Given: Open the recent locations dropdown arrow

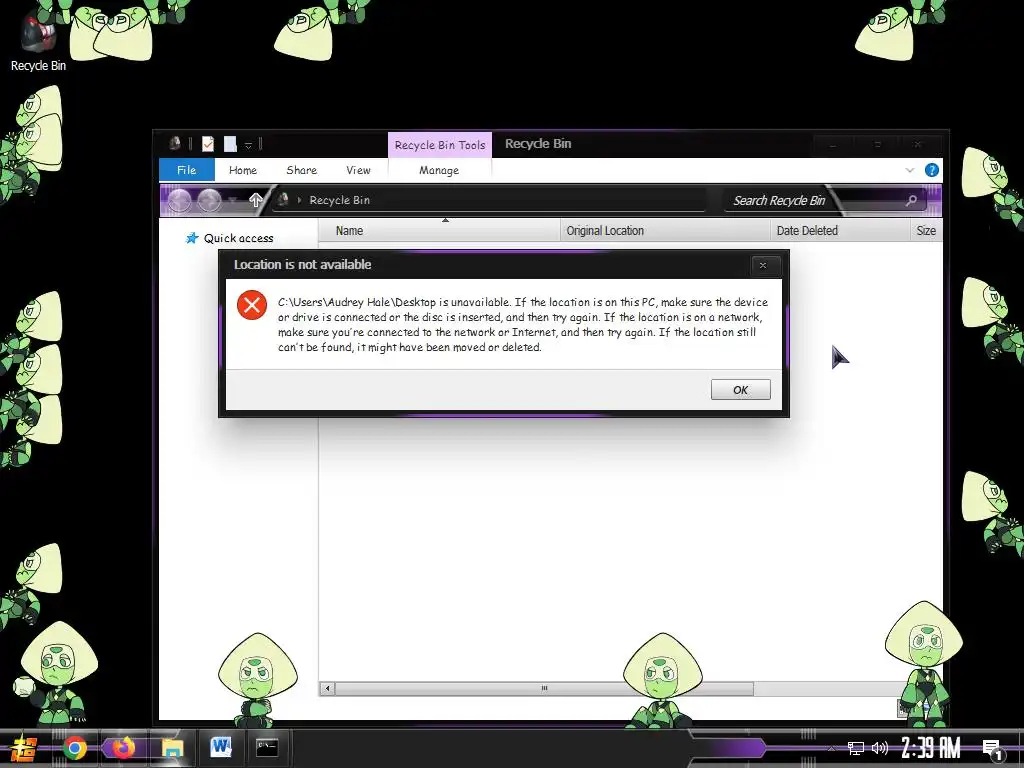Looking at the screenshot, I should pos(232,200).
